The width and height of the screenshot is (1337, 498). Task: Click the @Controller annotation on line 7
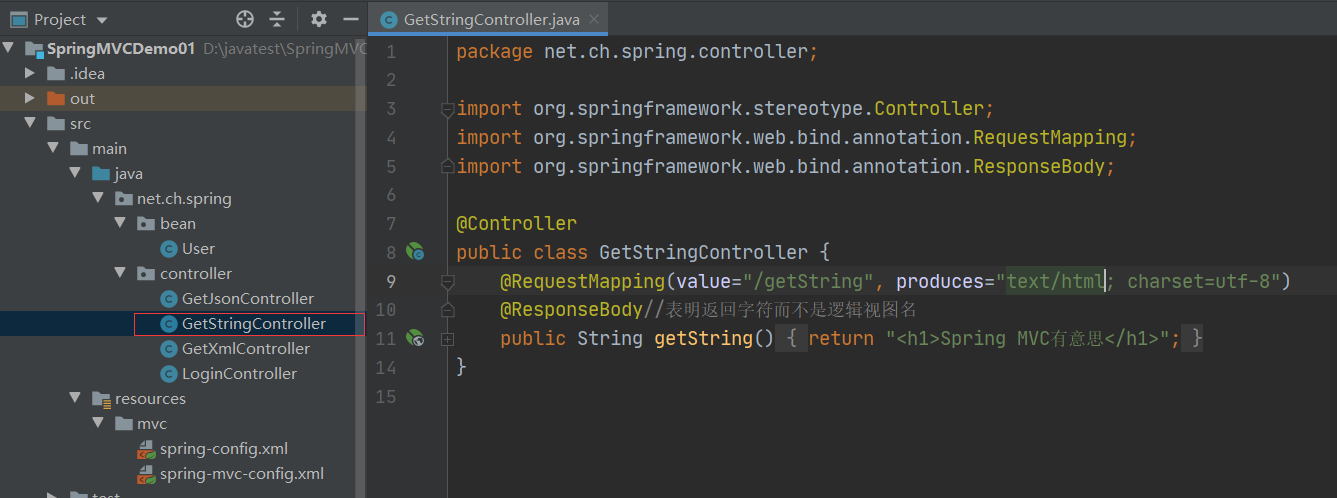pos(517,223)
